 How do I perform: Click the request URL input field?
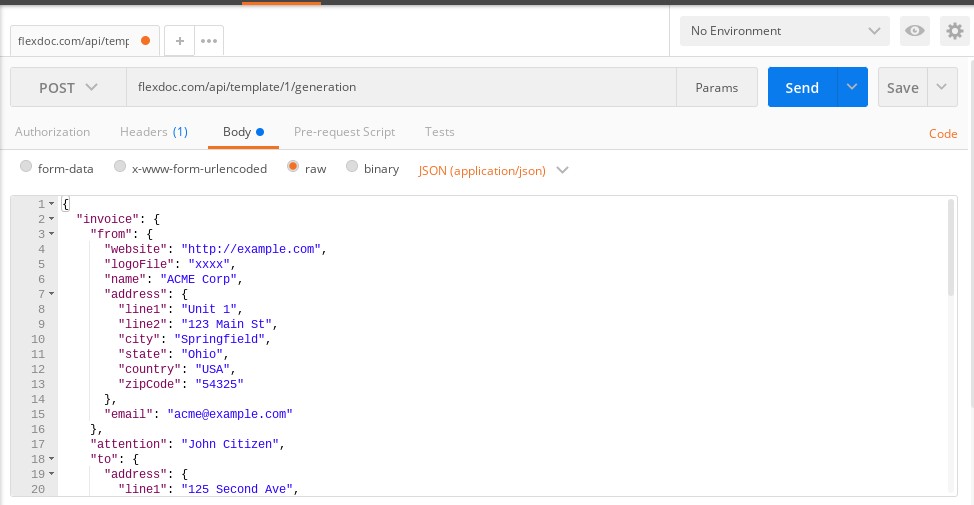tap(400, 87)
